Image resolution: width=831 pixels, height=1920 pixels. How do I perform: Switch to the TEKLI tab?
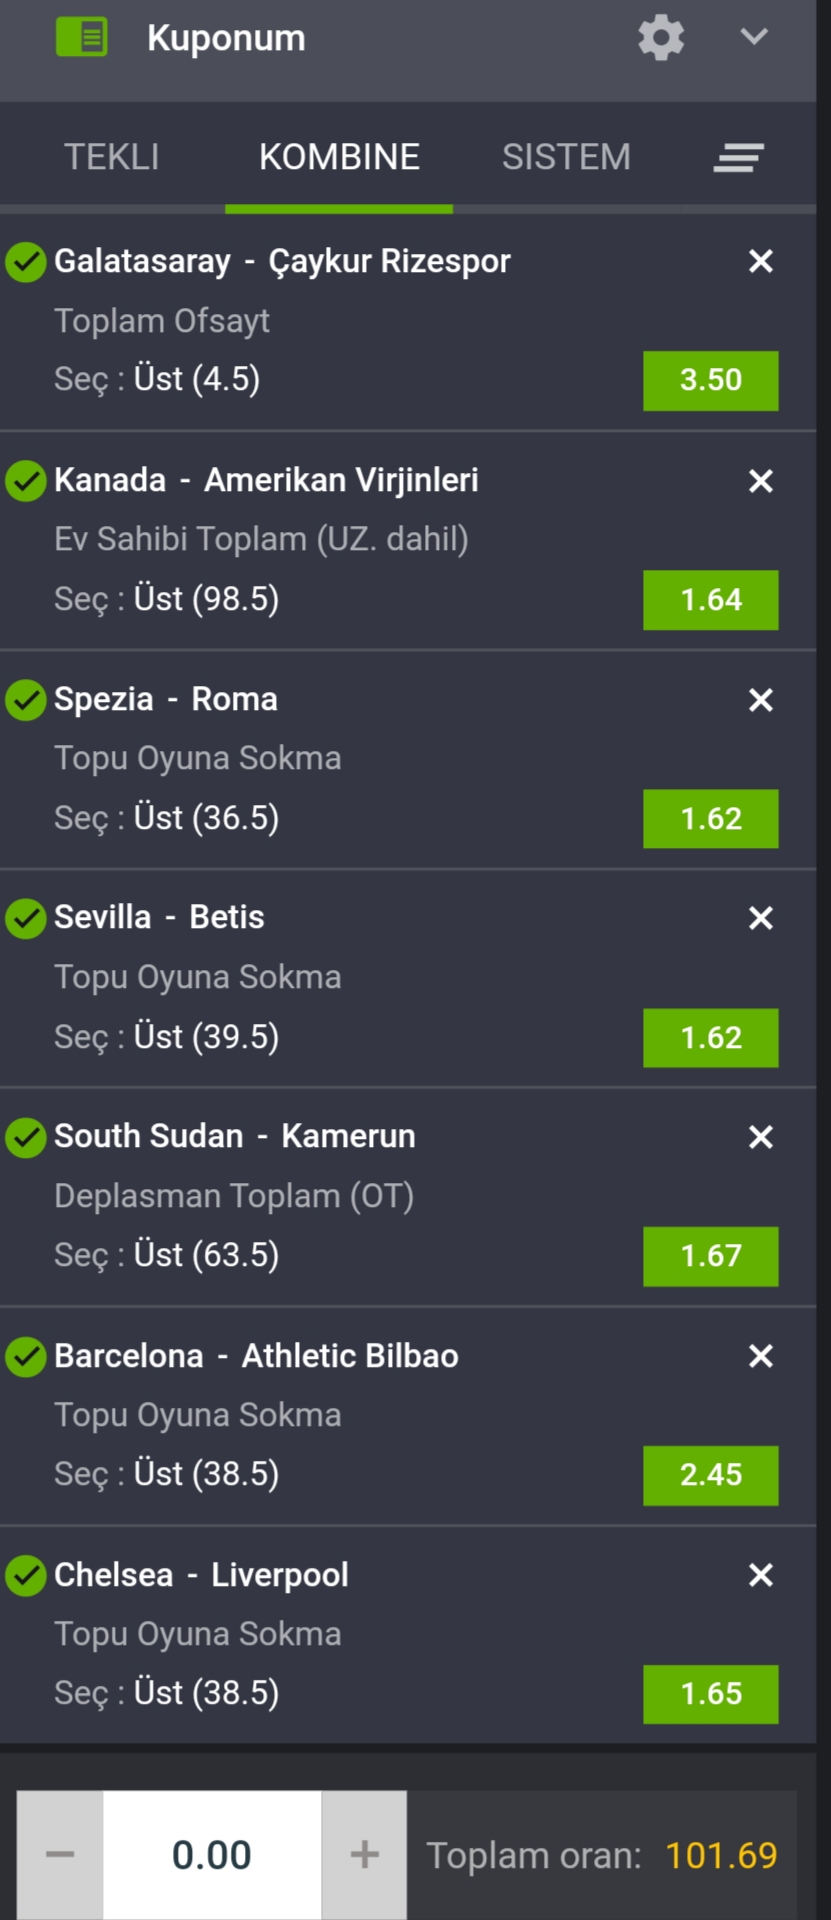point(112,157)
